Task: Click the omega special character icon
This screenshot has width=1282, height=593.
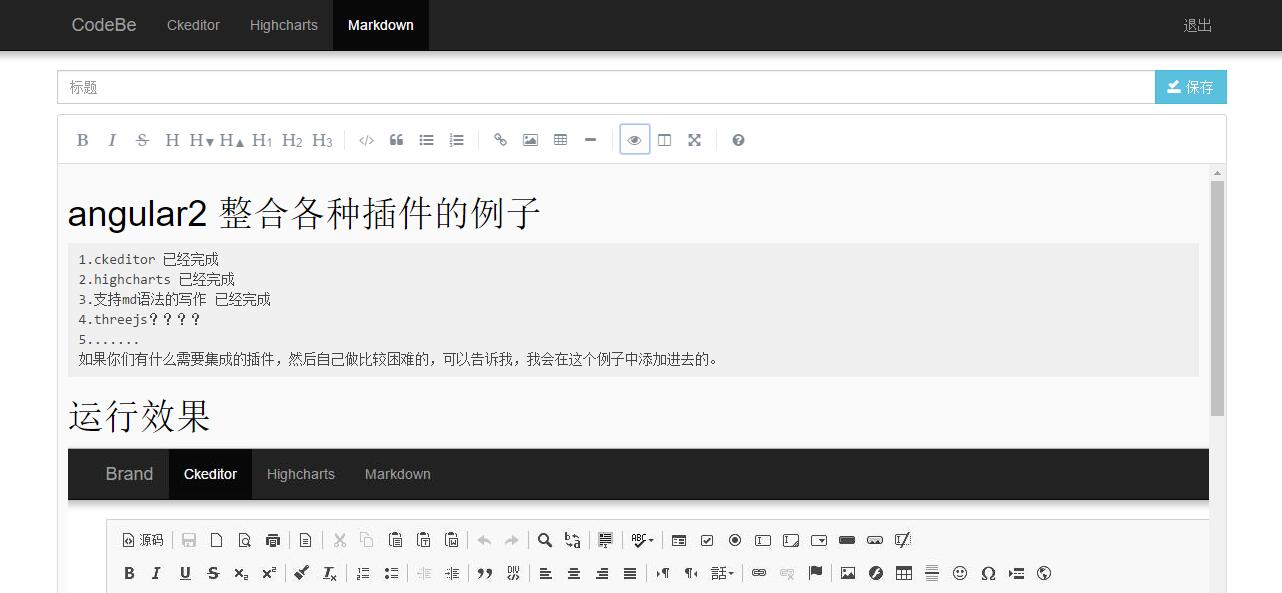Action: (x=988, y=573)
